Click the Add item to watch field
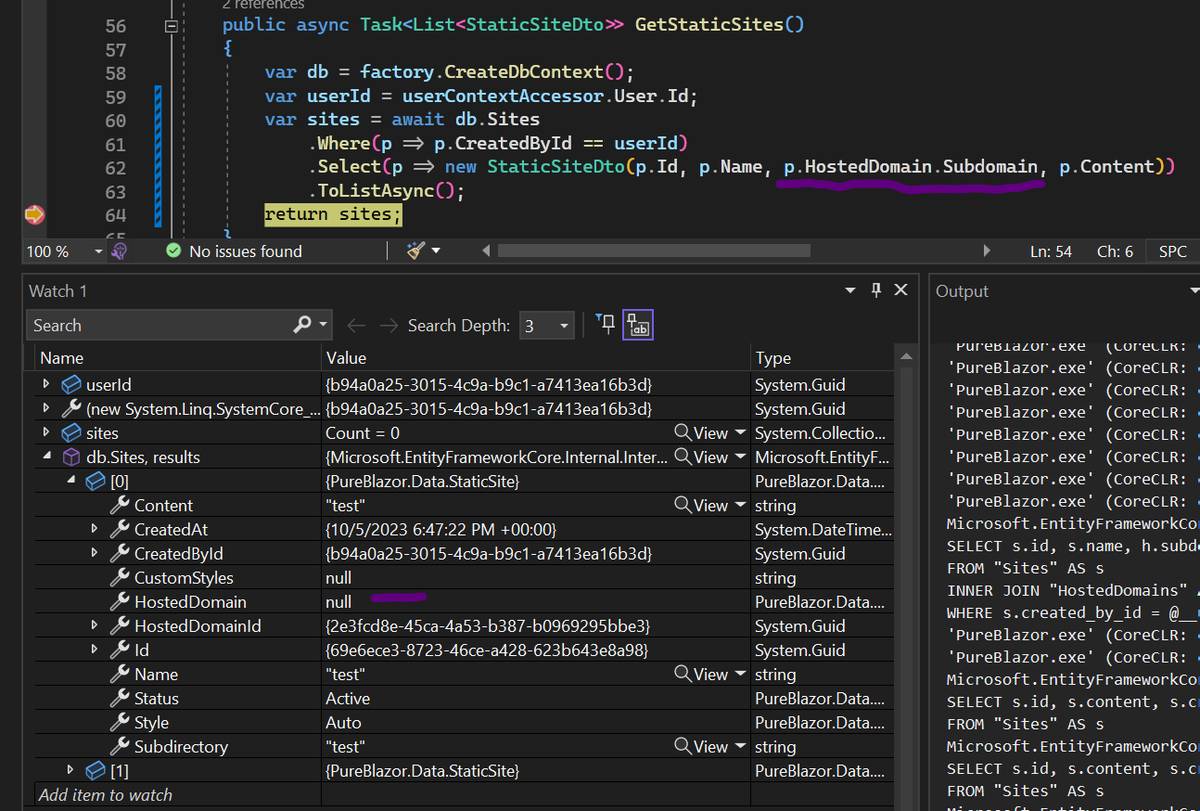This screenshot has height=811, width=1200. 178,795
